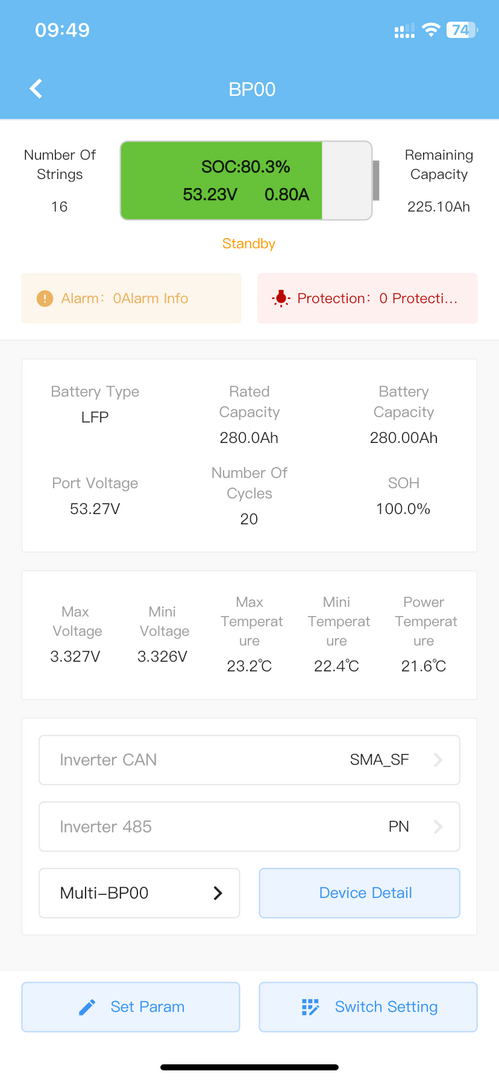Screen dimensions: 499x1080
Task: Tap the grid-edit icon on Switch Setting
Action: [x=311, y=1007]
